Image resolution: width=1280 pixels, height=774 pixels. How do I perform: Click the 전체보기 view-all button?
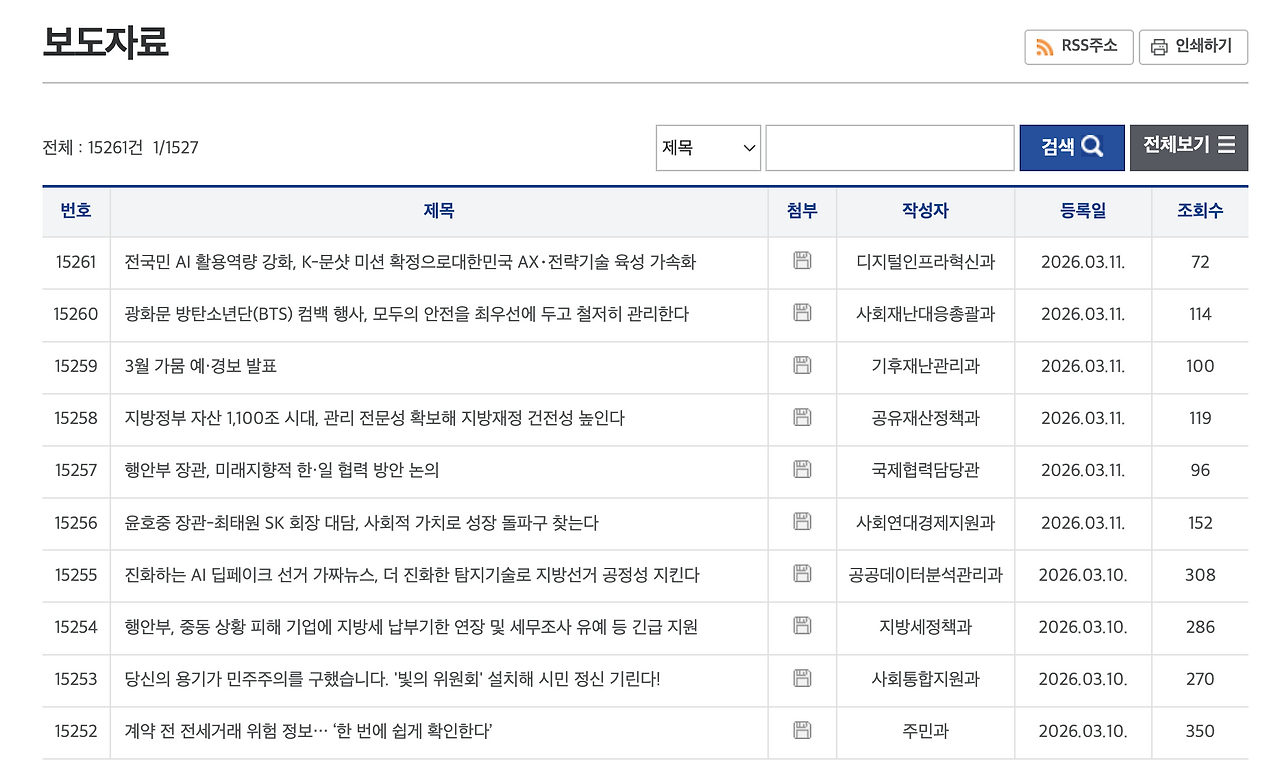coord(1189,147)
